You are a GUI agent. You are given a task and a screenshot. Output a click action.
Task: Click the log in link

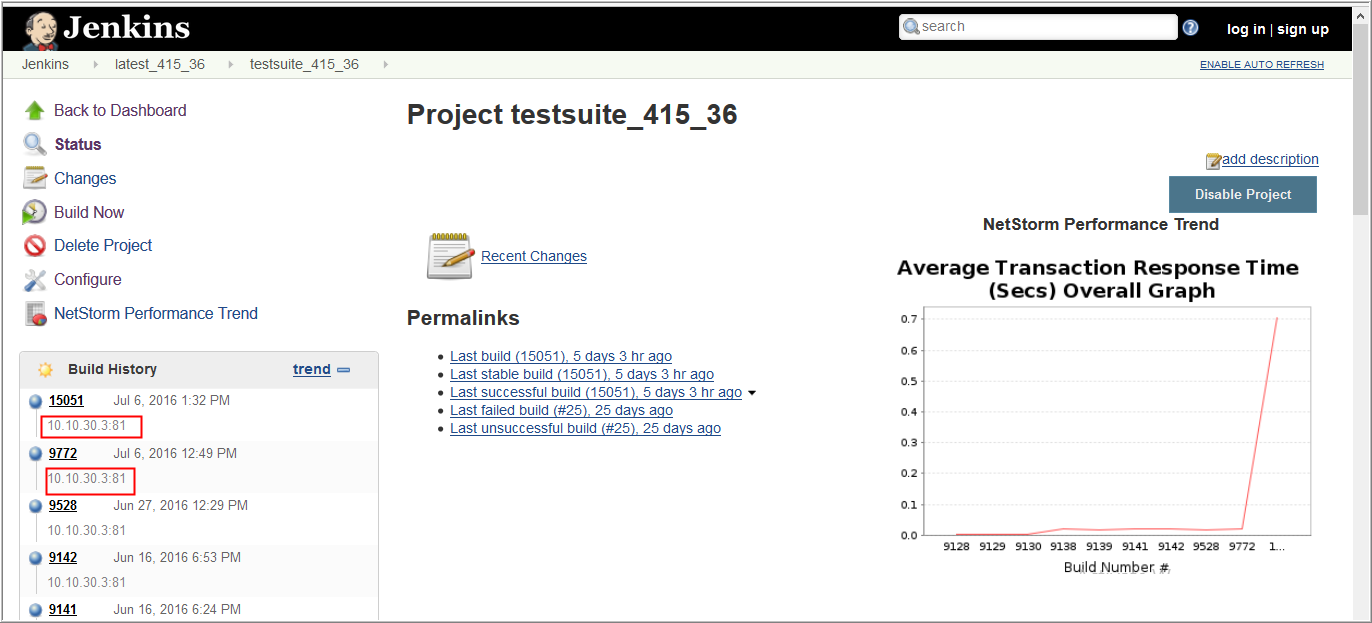pyautogui.click(x=1246, y=29)
